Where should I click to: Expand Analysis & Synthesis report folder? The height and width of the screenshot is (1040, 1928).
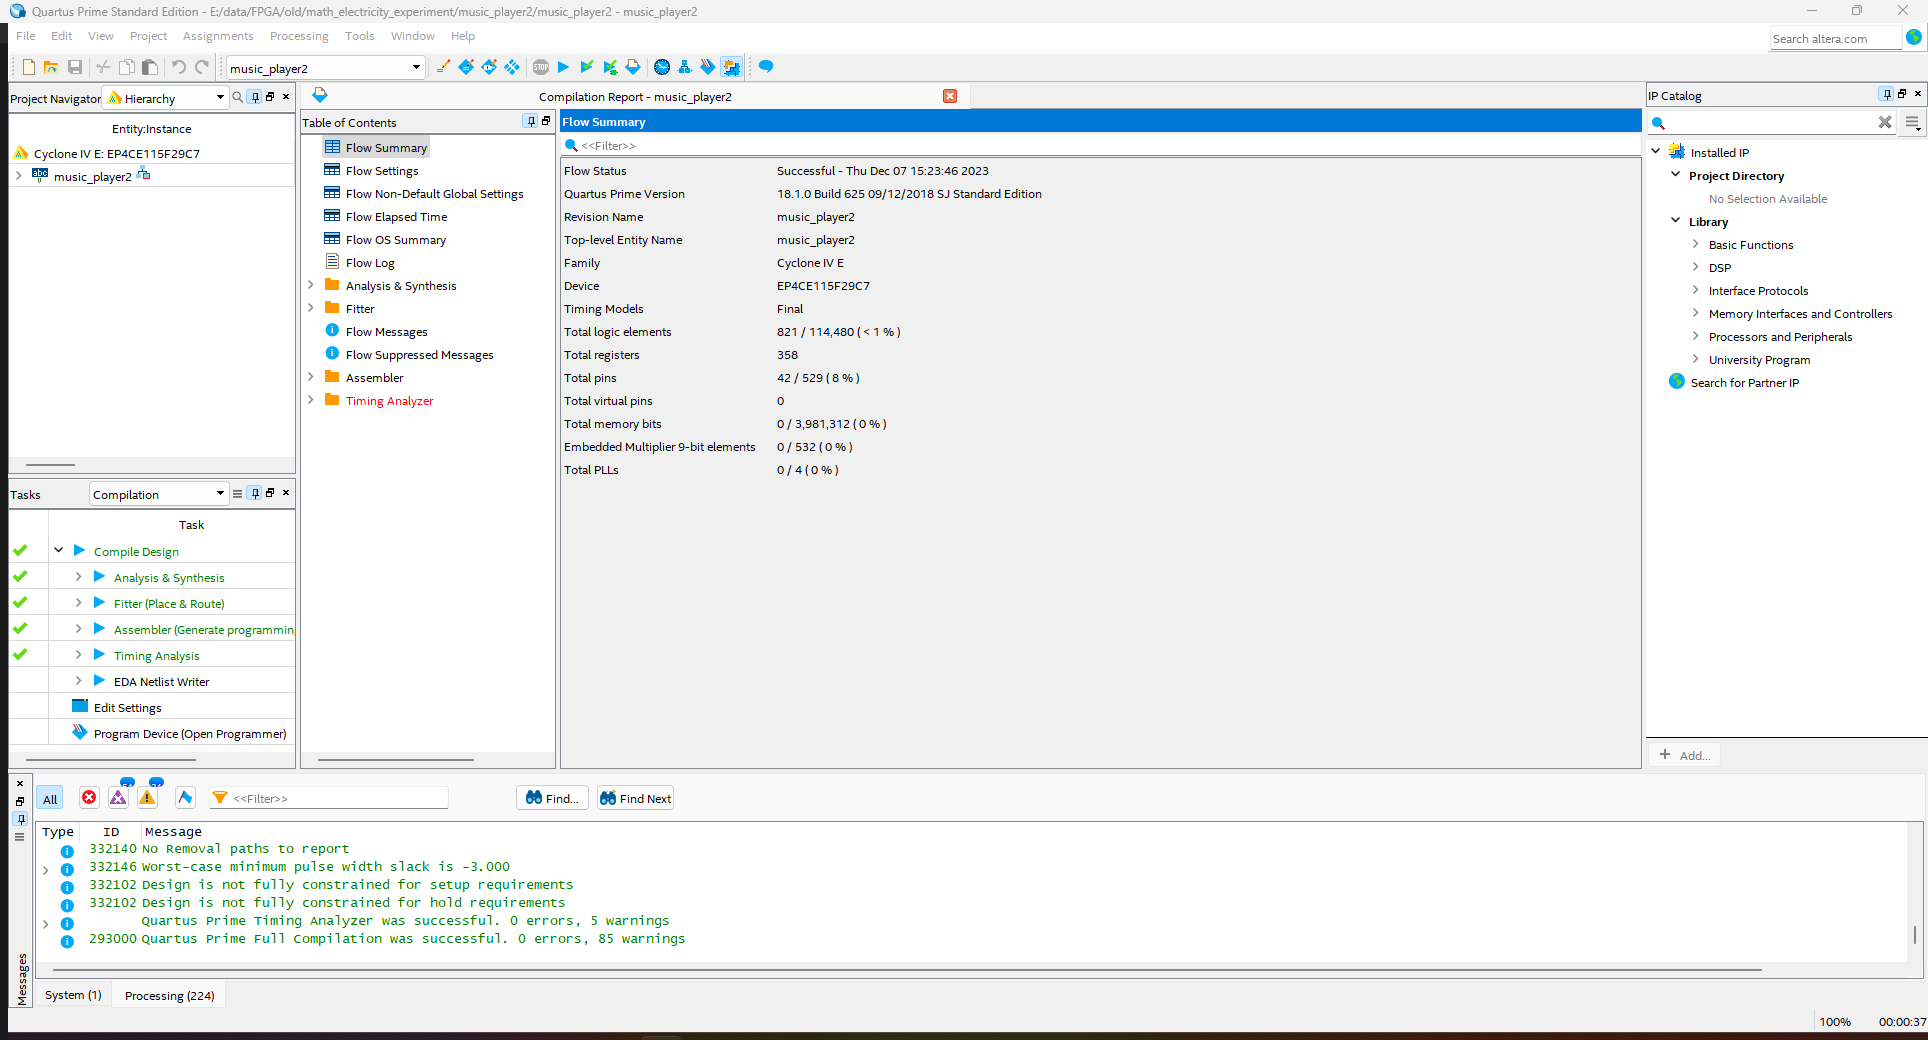(311, 285)
